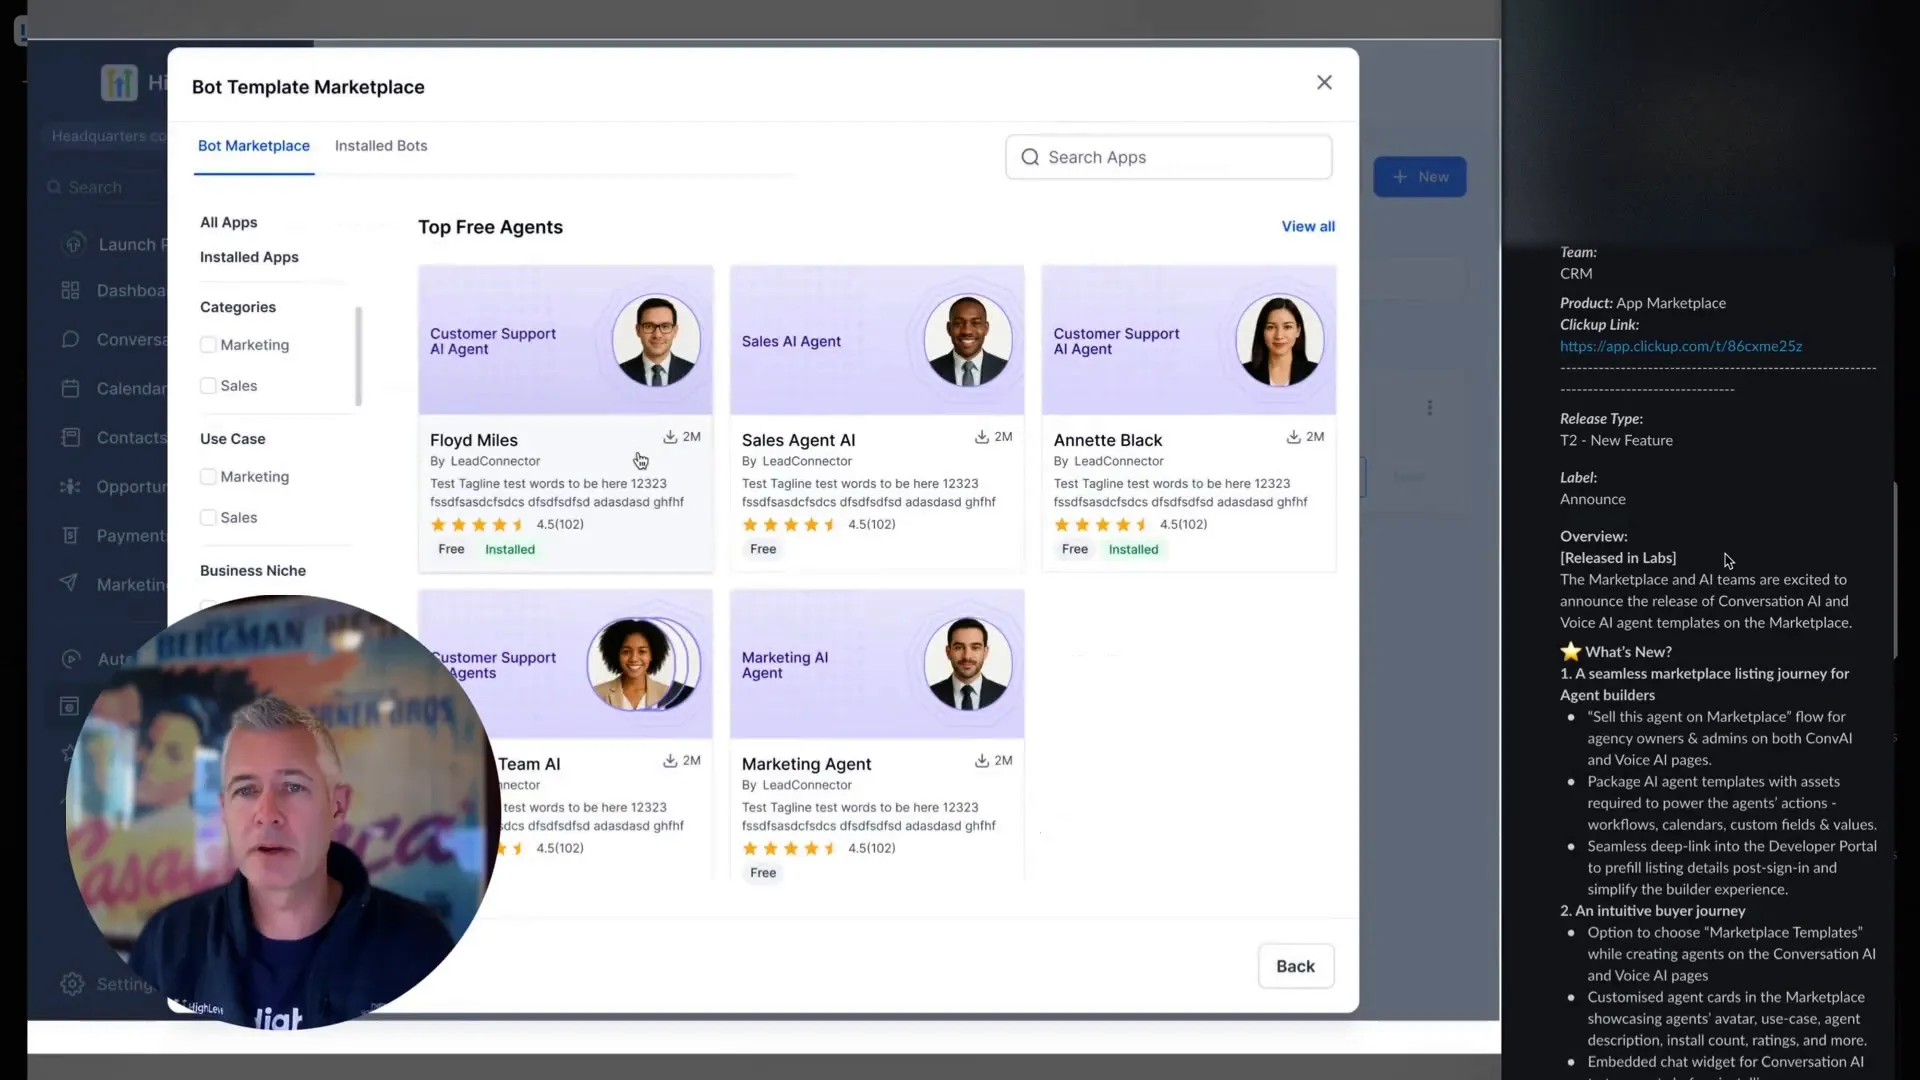Click the app logo in background header
Viewport: 1920px width, 1080px height.
[119, 82]
